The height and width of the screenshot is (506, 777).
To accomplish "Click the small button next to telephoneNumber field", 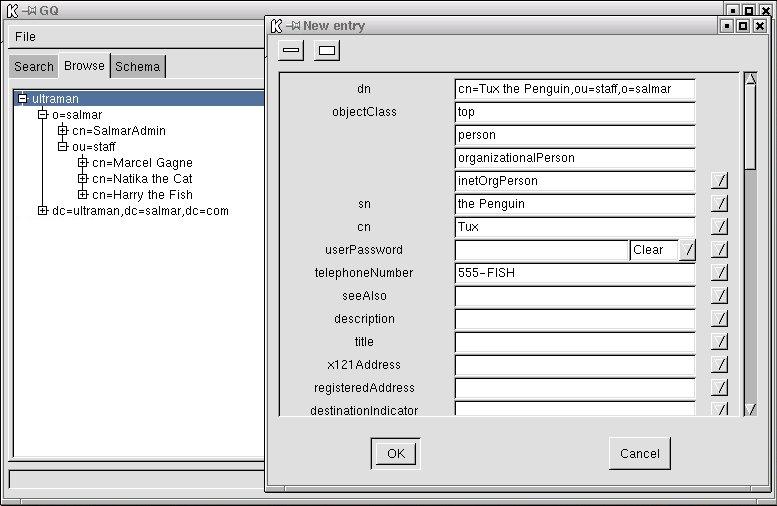I will point(719,273).
